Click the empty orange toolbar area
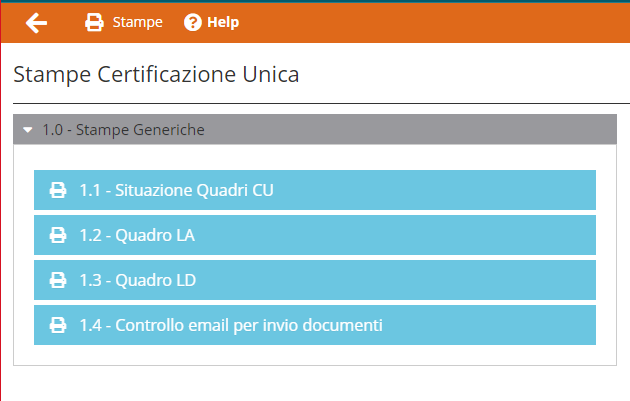 pos(434,23)
